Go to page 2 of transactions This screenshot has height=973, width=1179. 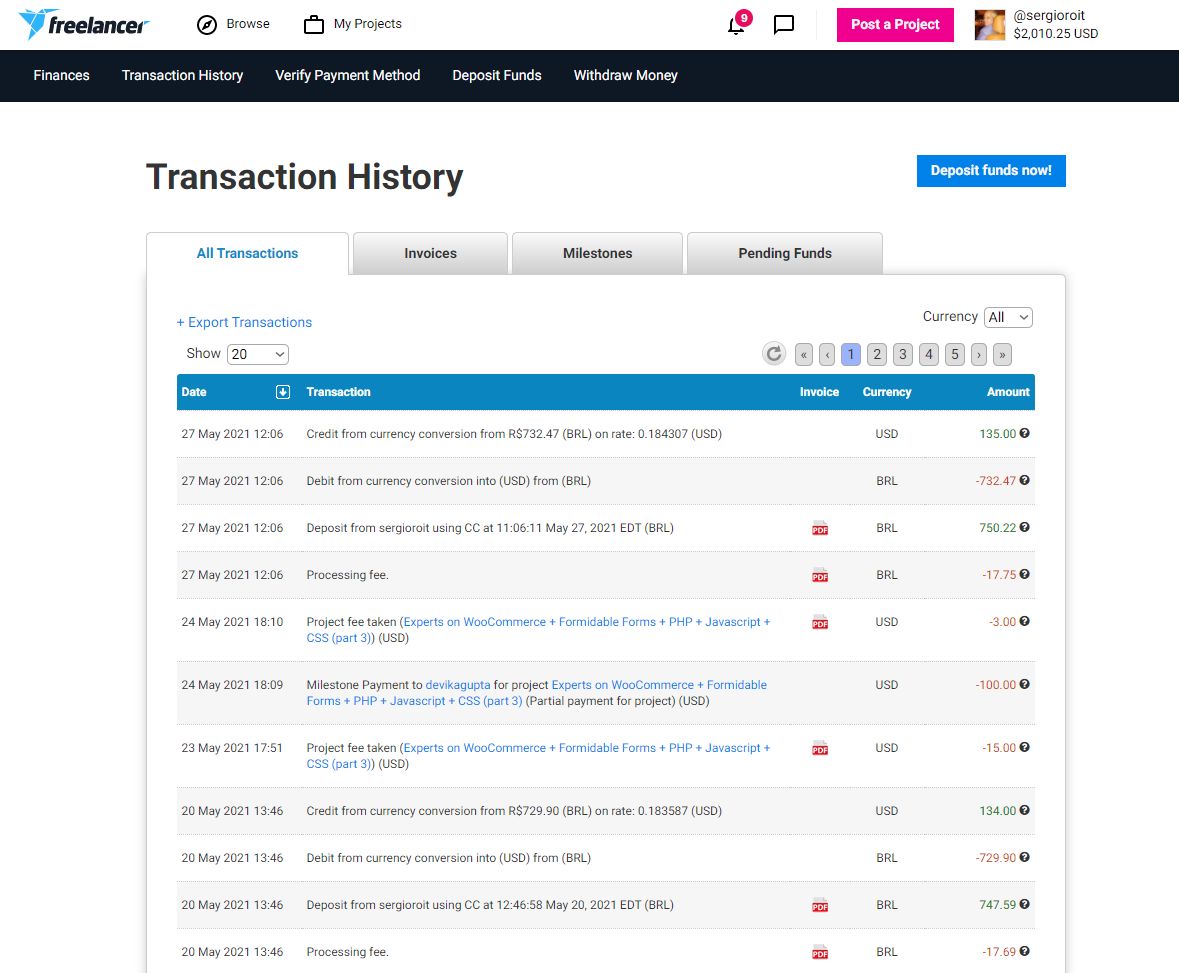[x=877, y=354]
